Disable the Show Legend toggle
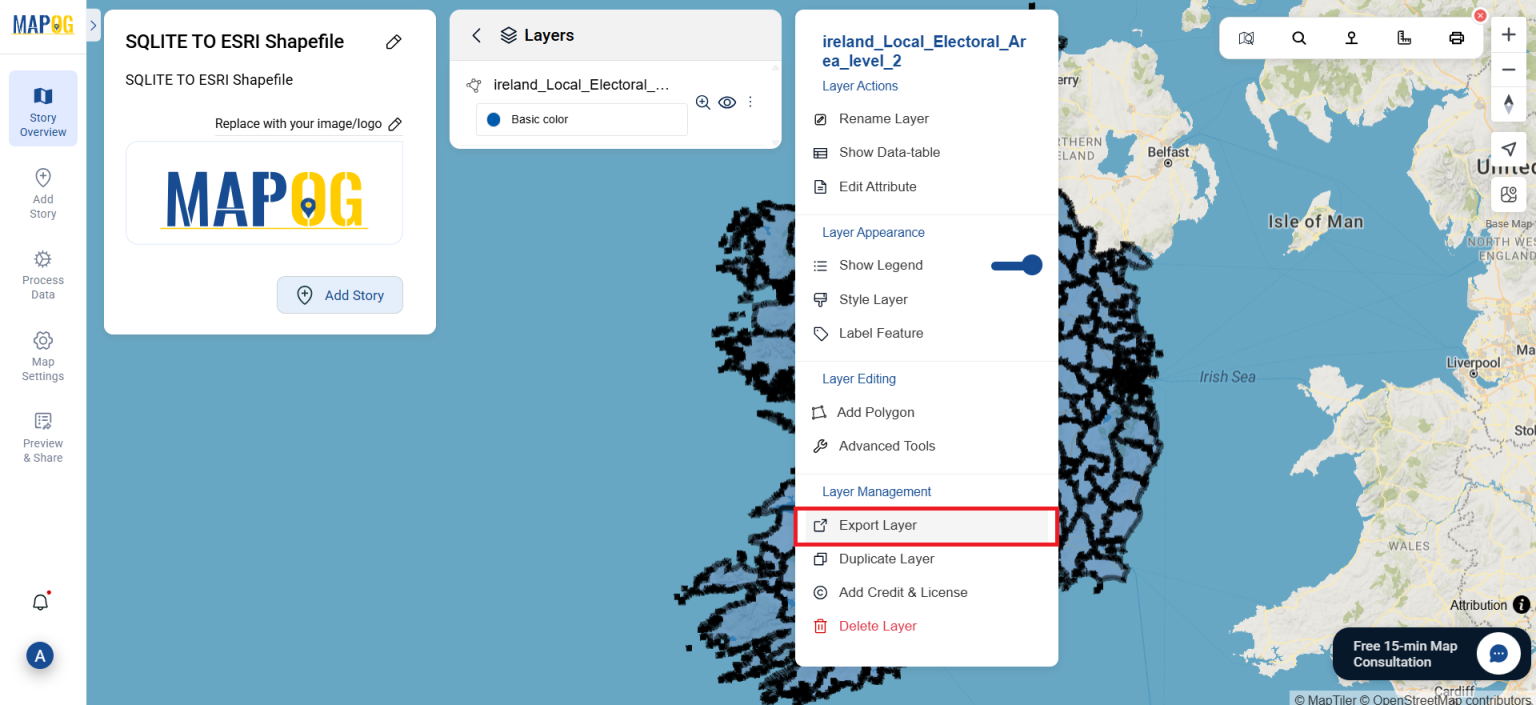 pos(1016,265)
